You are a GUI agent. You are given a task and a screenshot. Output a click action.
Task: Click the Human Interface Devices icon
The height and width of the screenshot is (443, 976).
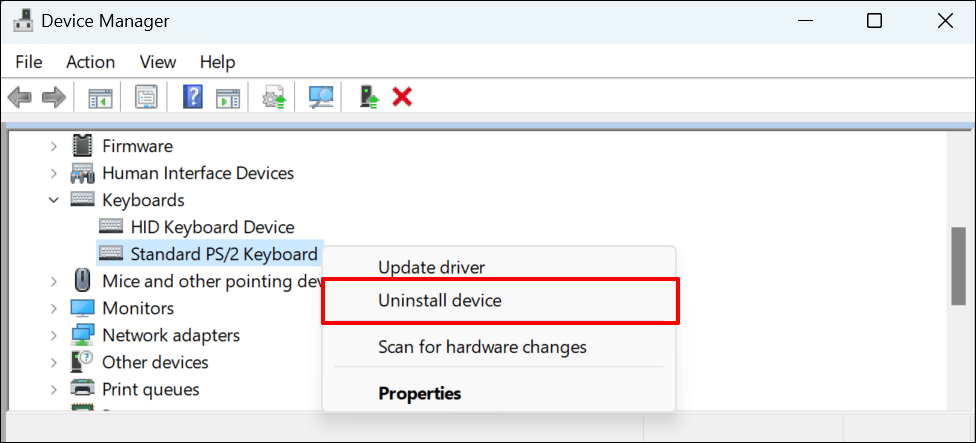point(82,173)
